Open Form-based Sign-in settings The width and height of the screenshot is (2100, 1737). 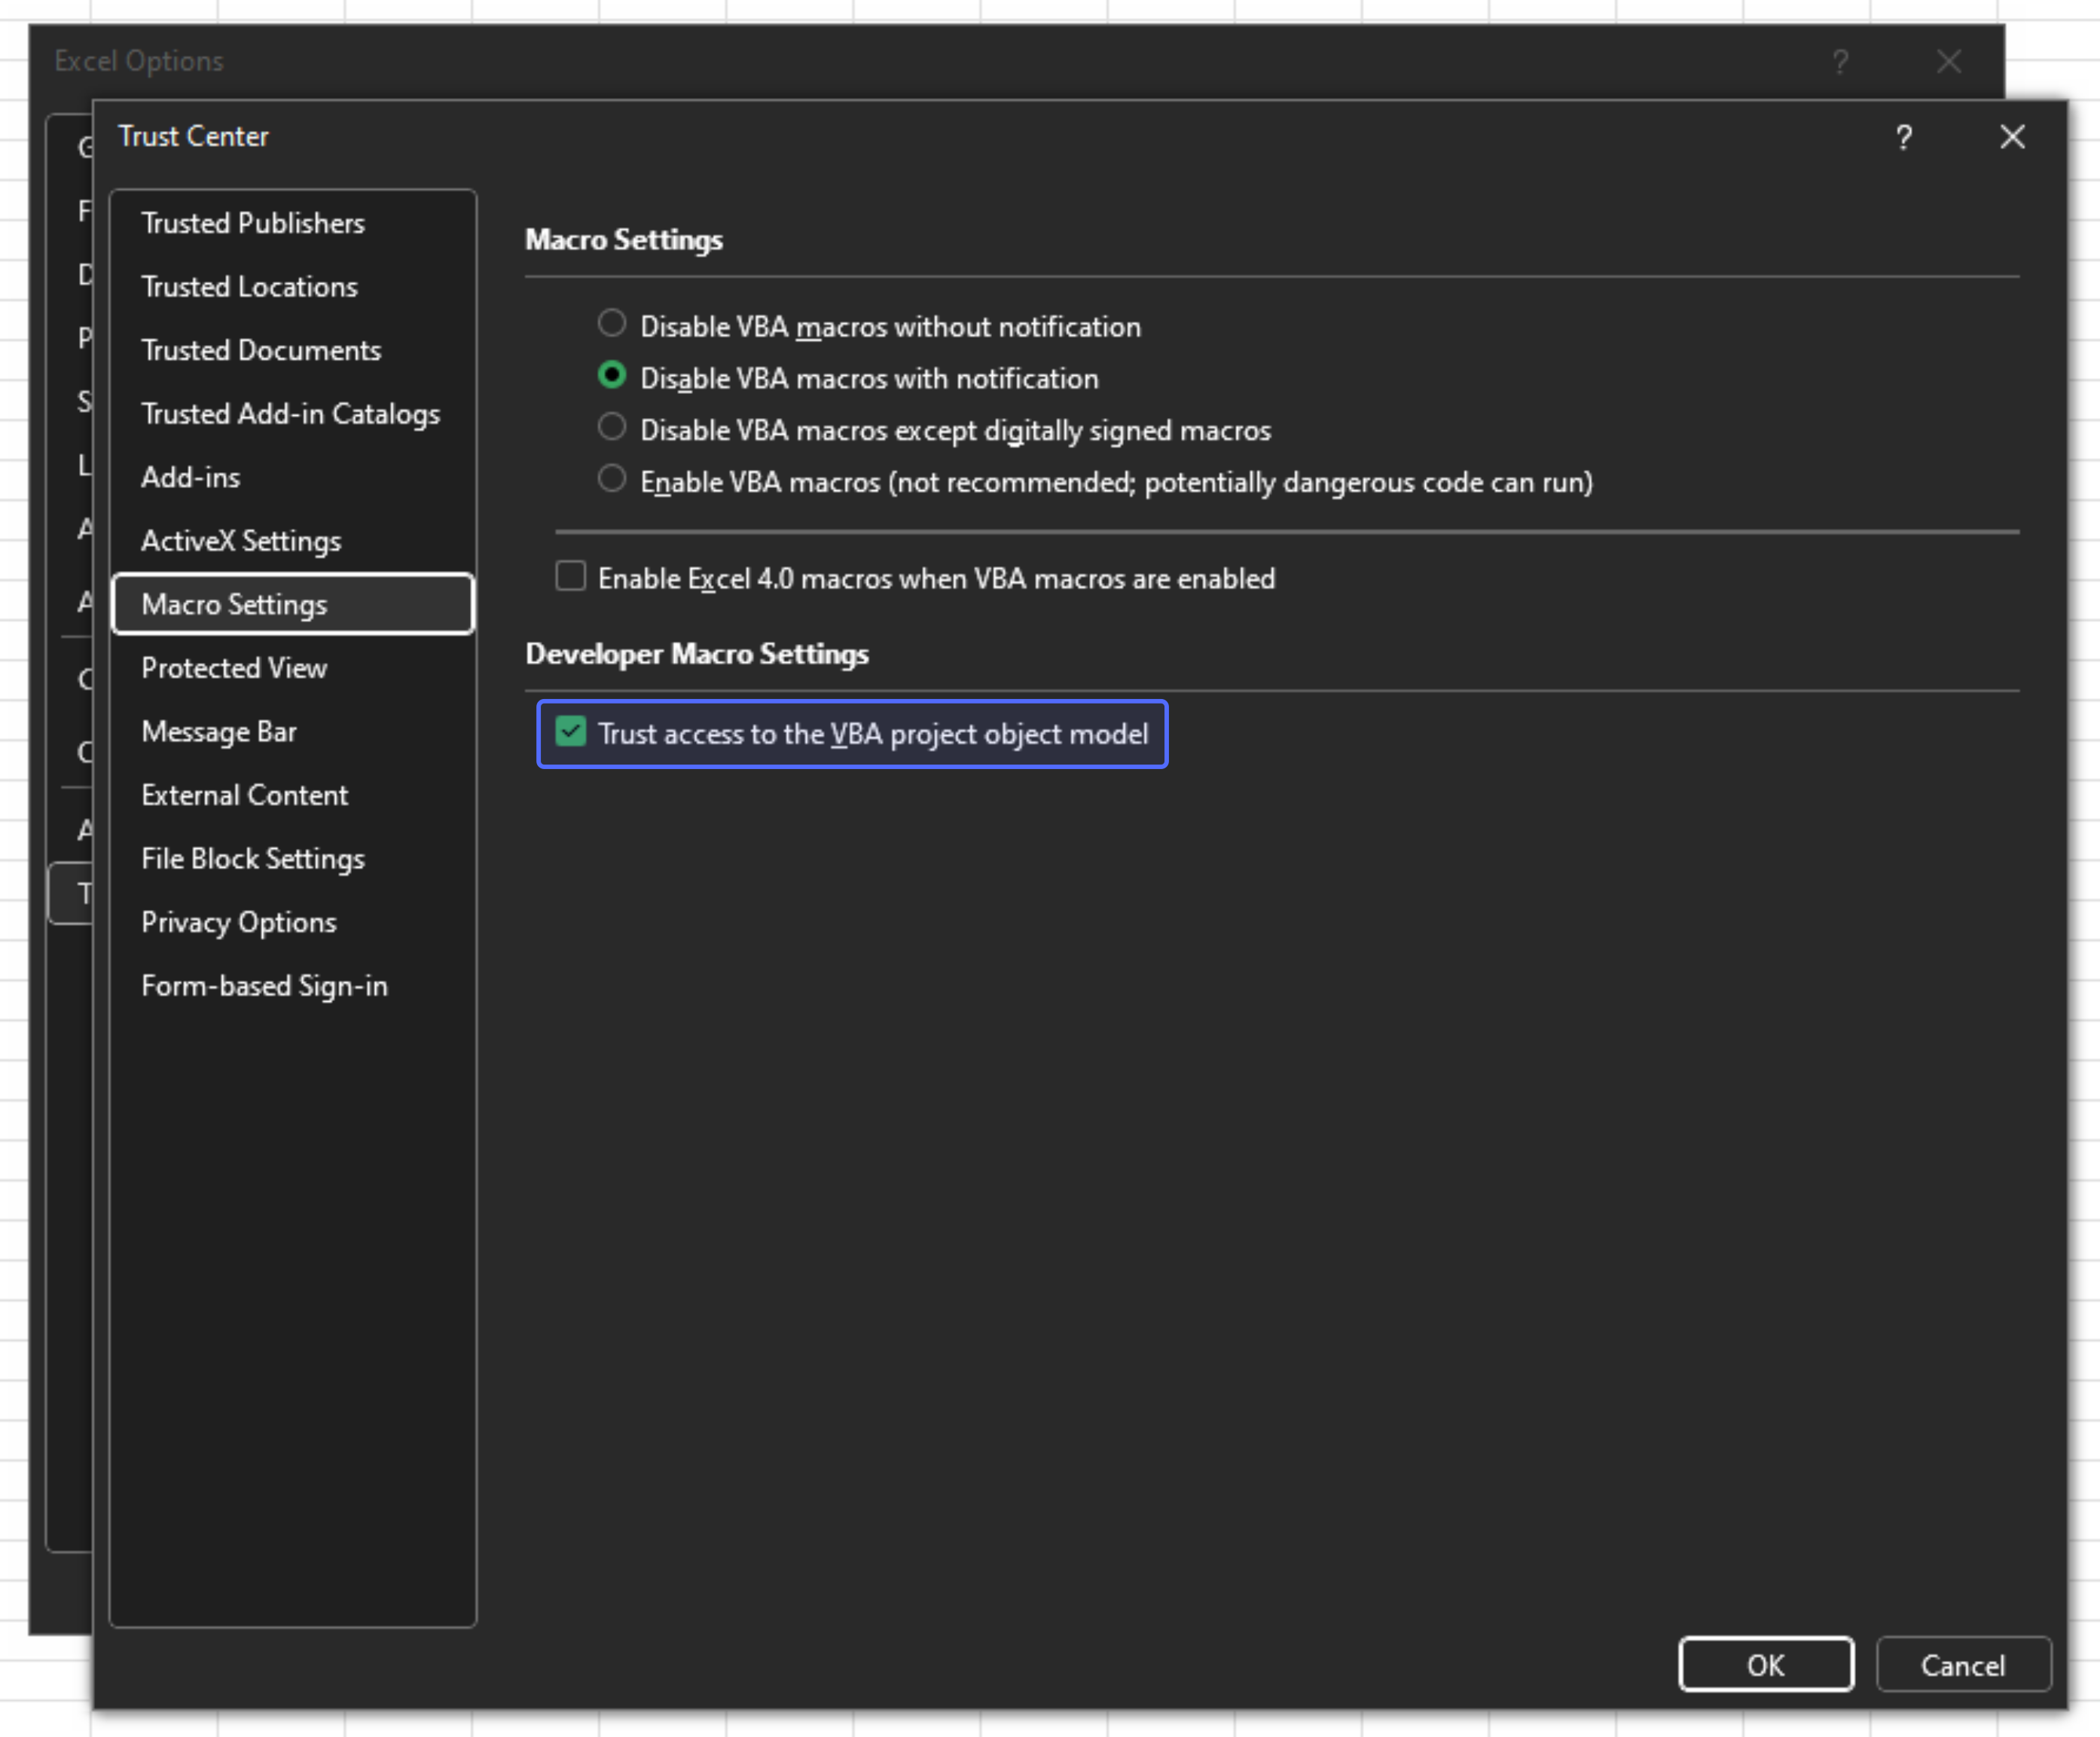pyautogui.click(x=293, y=986)
